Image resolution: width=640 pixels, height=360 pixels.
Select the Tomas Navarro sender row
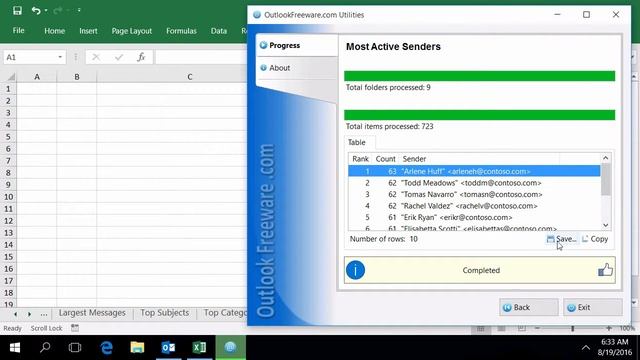474,194
